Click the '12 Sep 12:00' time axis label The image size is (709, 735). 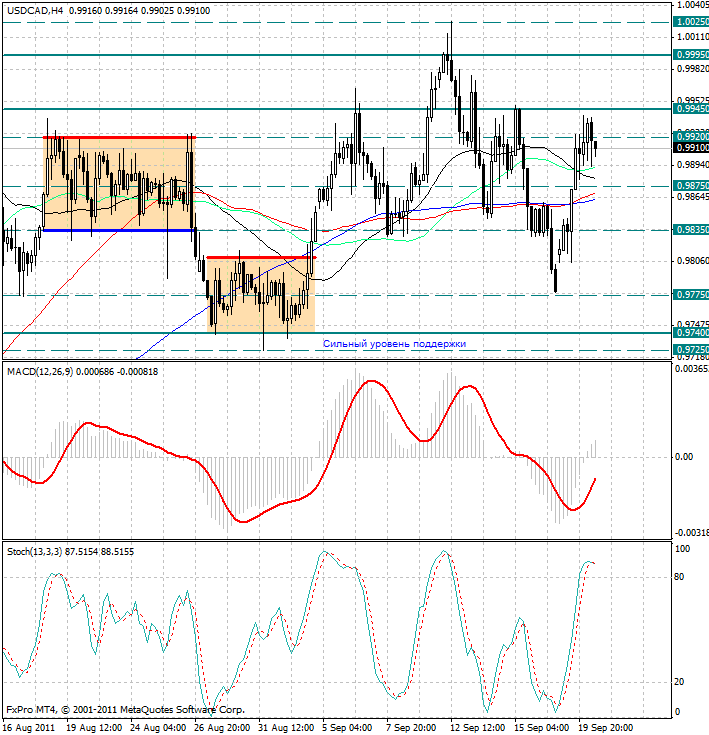pos(475,726)
